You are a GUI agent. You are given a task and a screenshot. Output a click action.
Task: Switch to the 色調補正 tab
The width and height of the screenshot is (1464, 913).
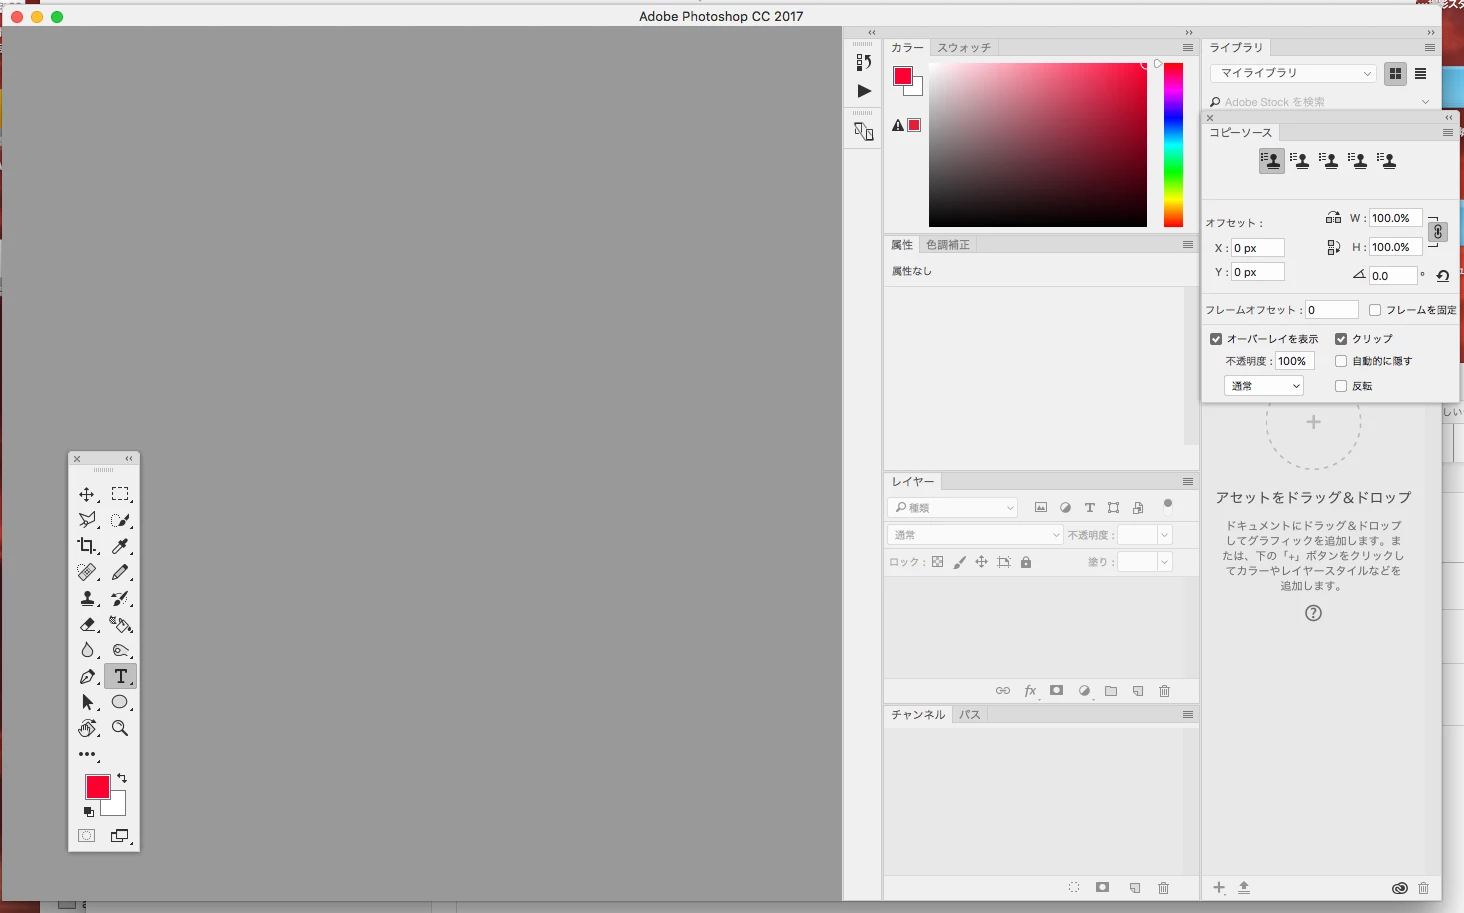(948, 245)
